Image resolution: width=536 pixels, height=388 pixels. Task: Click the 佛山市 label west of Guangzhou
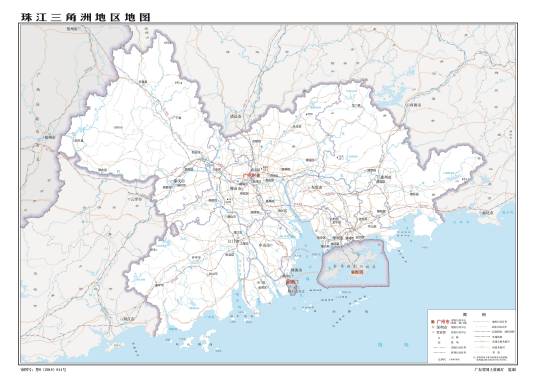236,188
